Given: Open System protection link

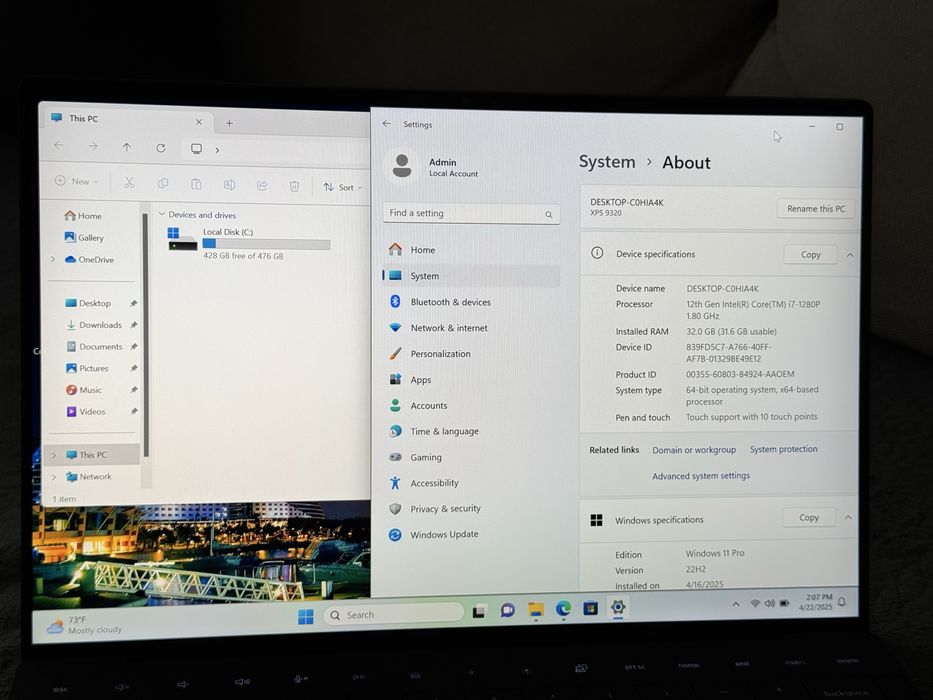Looking at the screenshot, I should (x=783, y=449).
